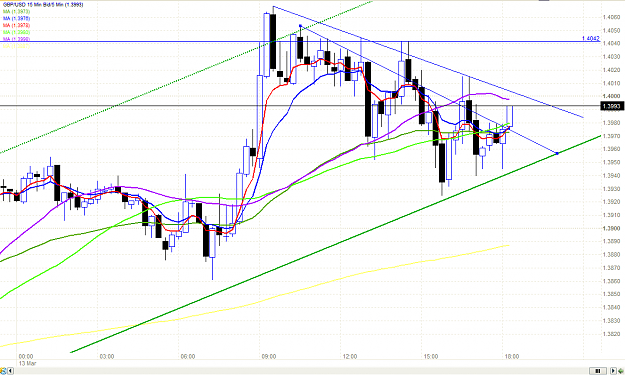Click the green arrow icon at bottom right
625x375 pixels.
tap(621, 371)
